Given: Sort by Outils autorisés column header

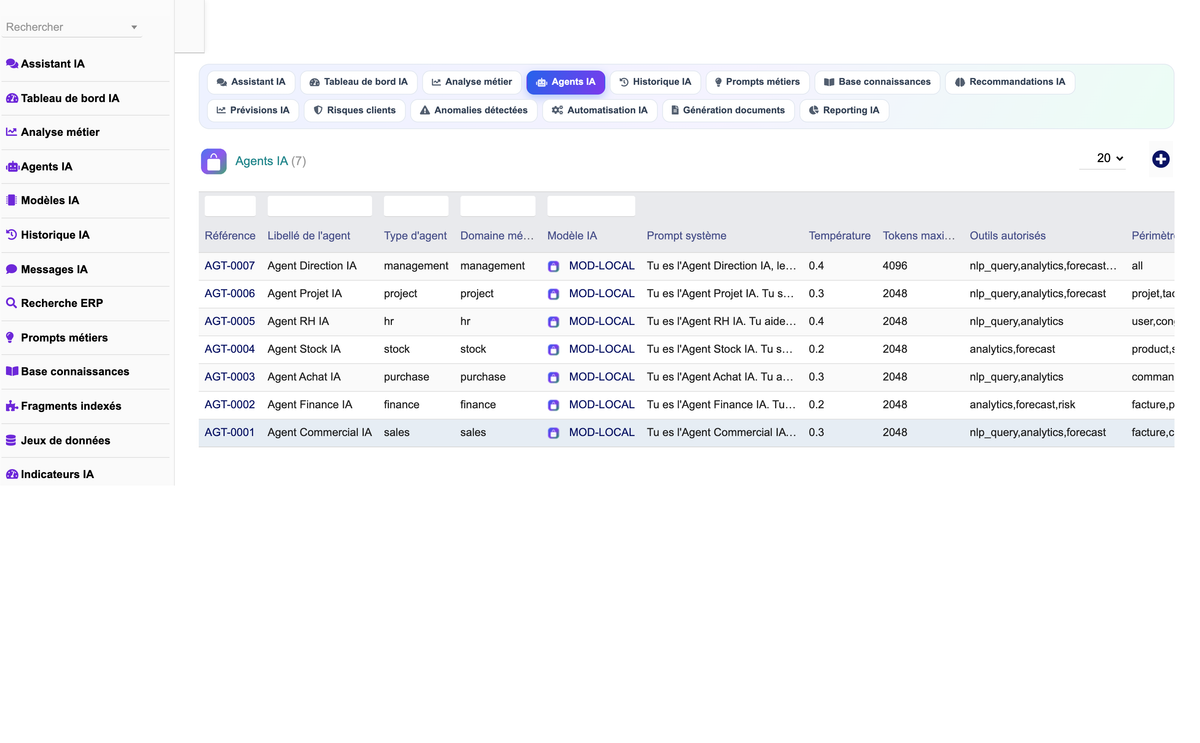Looking at the screenshot, I should point(1008,236).
